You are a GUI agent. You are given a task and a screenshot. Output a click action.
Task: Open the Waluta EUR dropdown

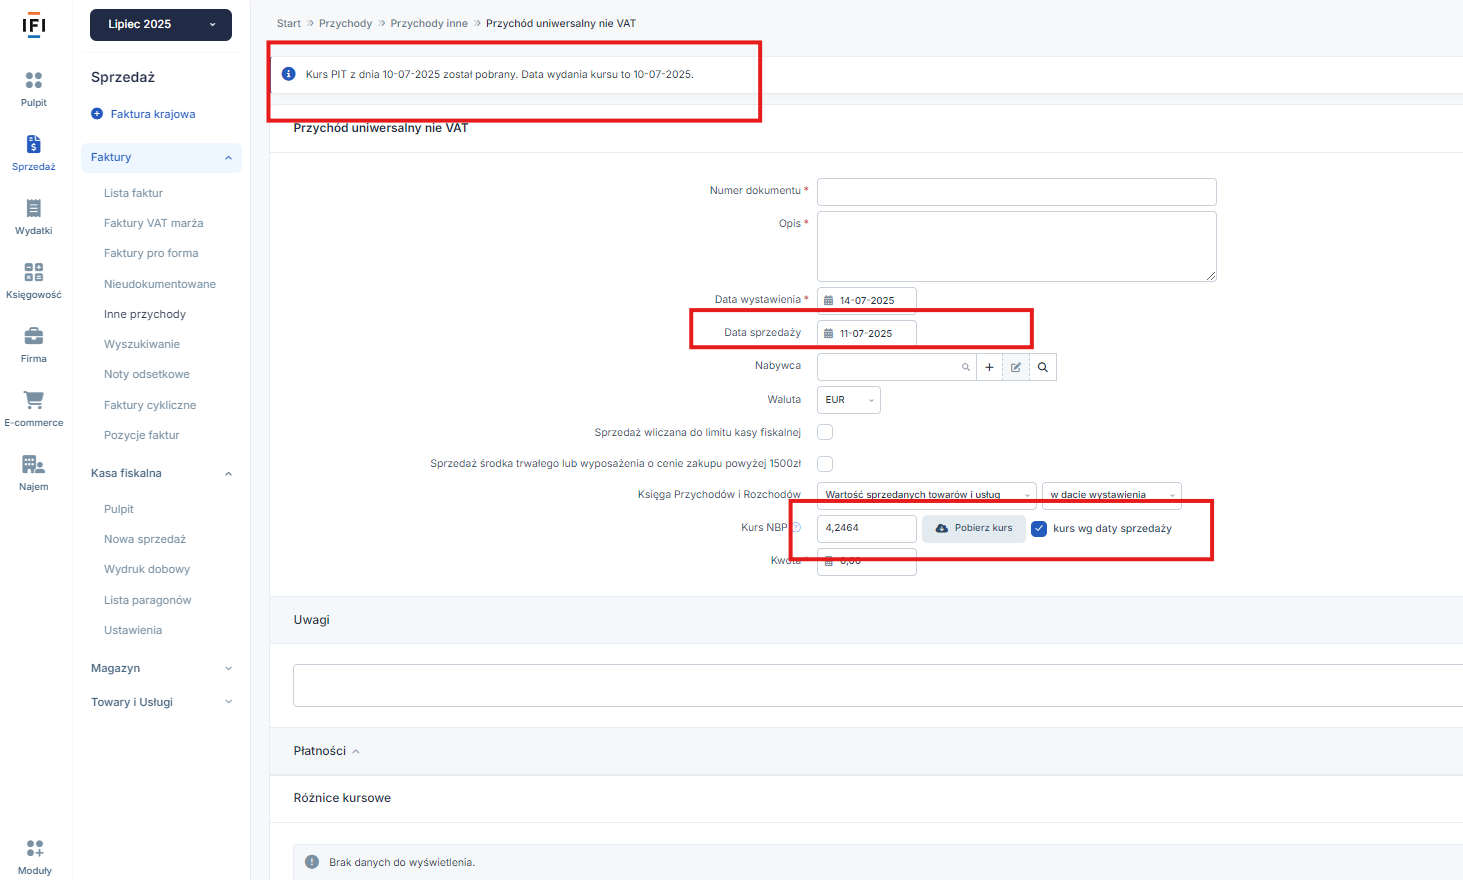tap(849, 400)
